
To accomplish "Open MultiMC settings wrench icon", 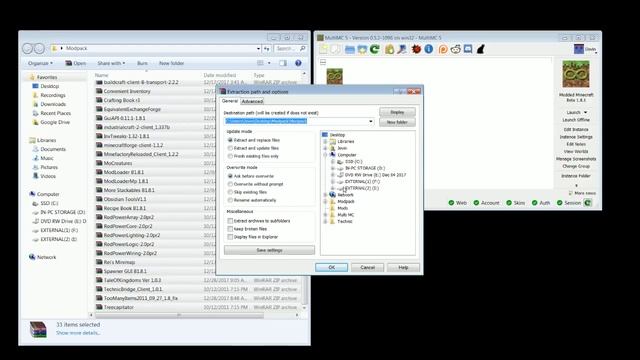I will pos(402,49).
